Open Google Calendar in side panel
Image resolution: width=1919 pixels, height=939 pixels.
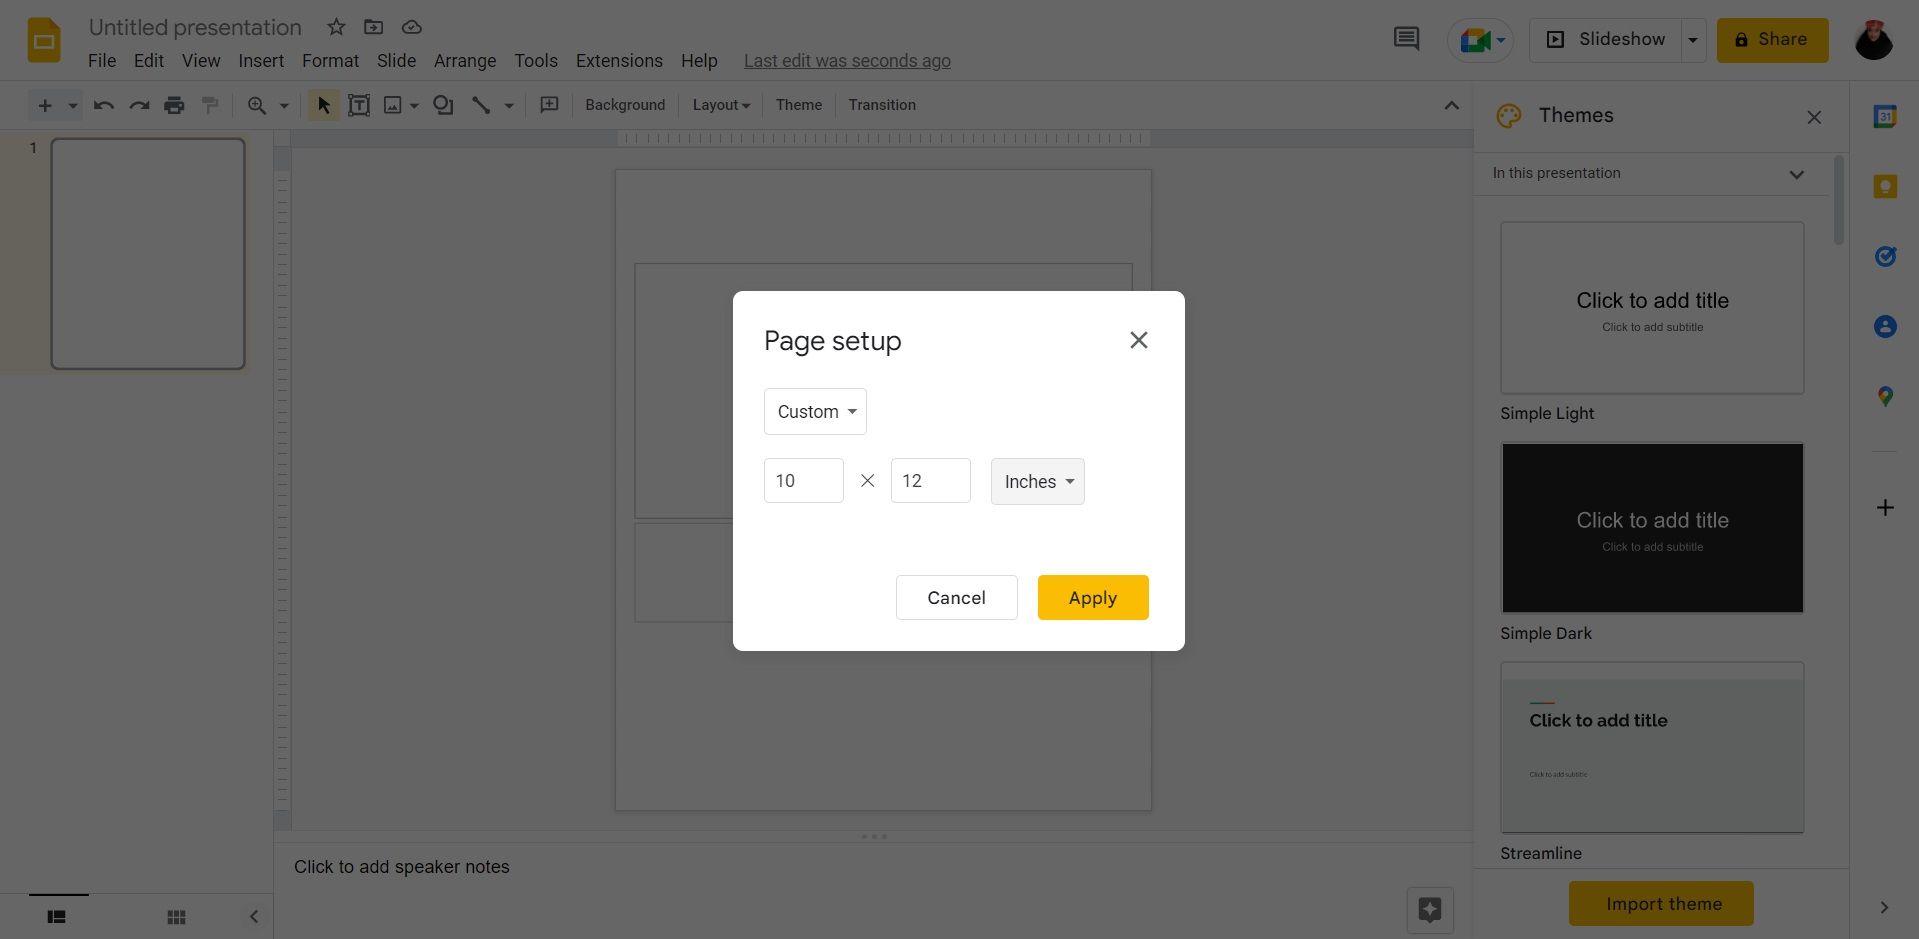[x=1886, y=116]
